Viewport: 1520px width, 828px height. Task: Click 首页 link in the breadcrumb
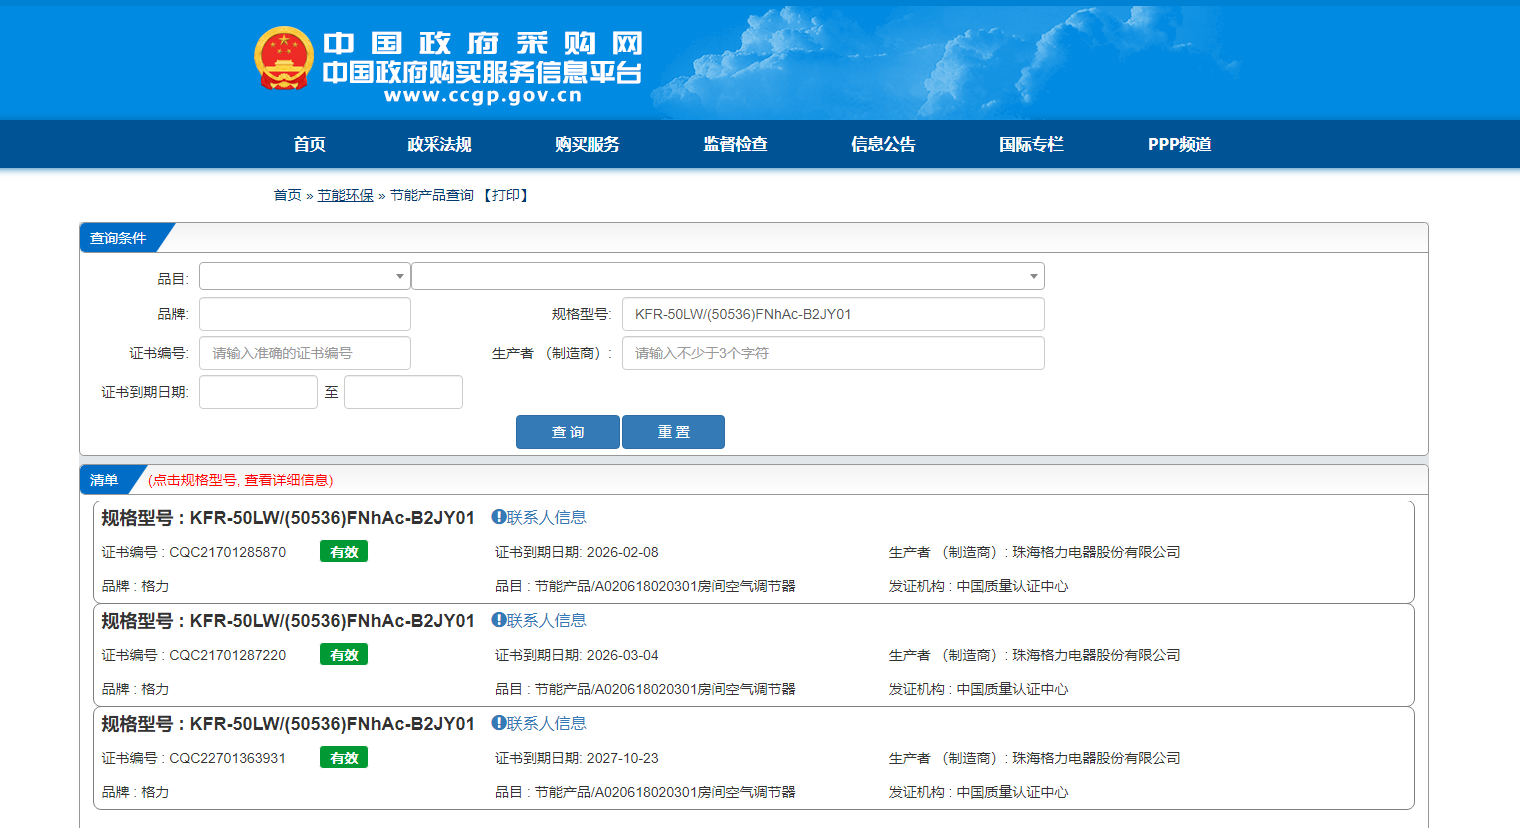pos(288,195)
